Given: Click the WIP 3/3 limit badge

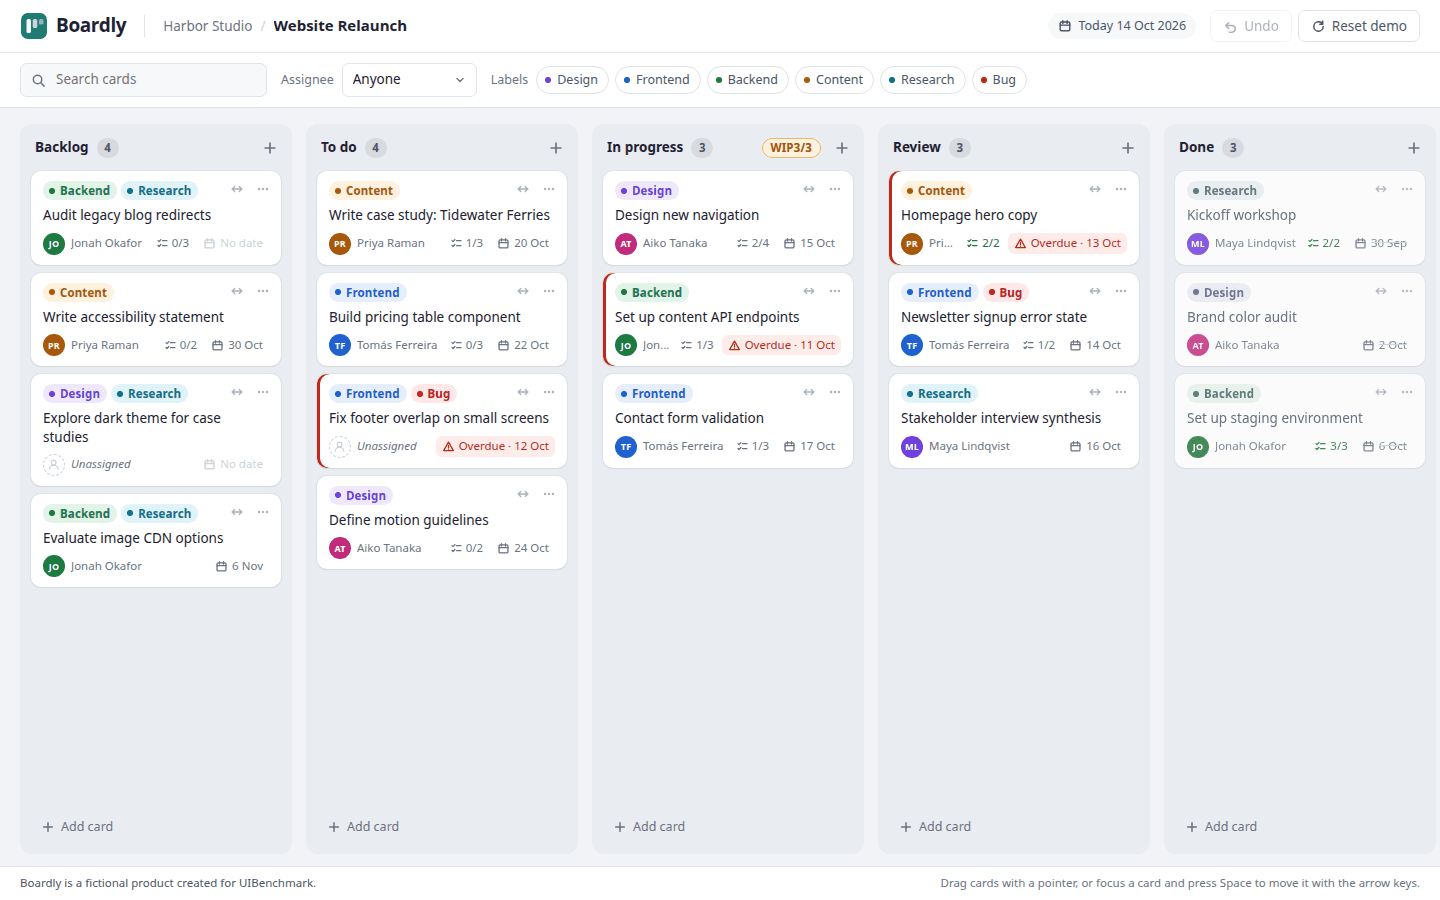Looking at the screenshot, I should pos(791,148).
